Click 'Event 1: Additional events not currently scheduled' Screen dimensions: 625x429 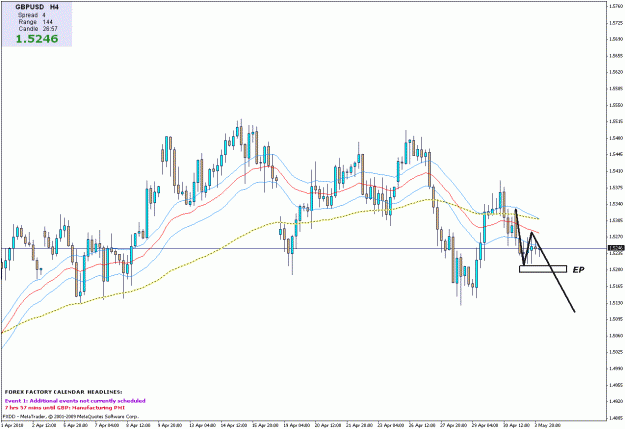[75, 401]
